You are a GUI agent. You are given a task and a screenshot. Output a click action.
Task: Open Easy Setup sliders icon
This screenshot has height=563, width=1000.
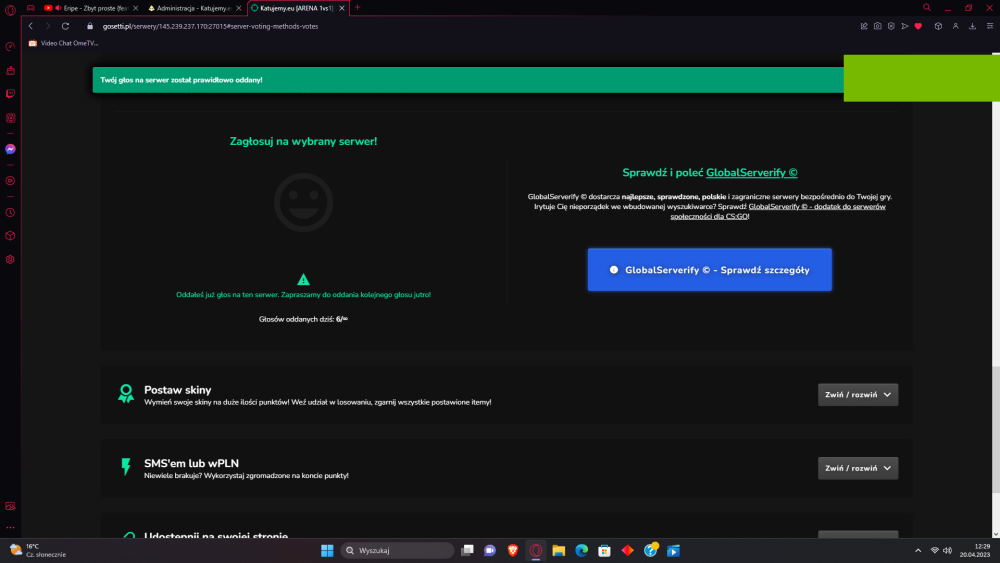pos(990,26)
